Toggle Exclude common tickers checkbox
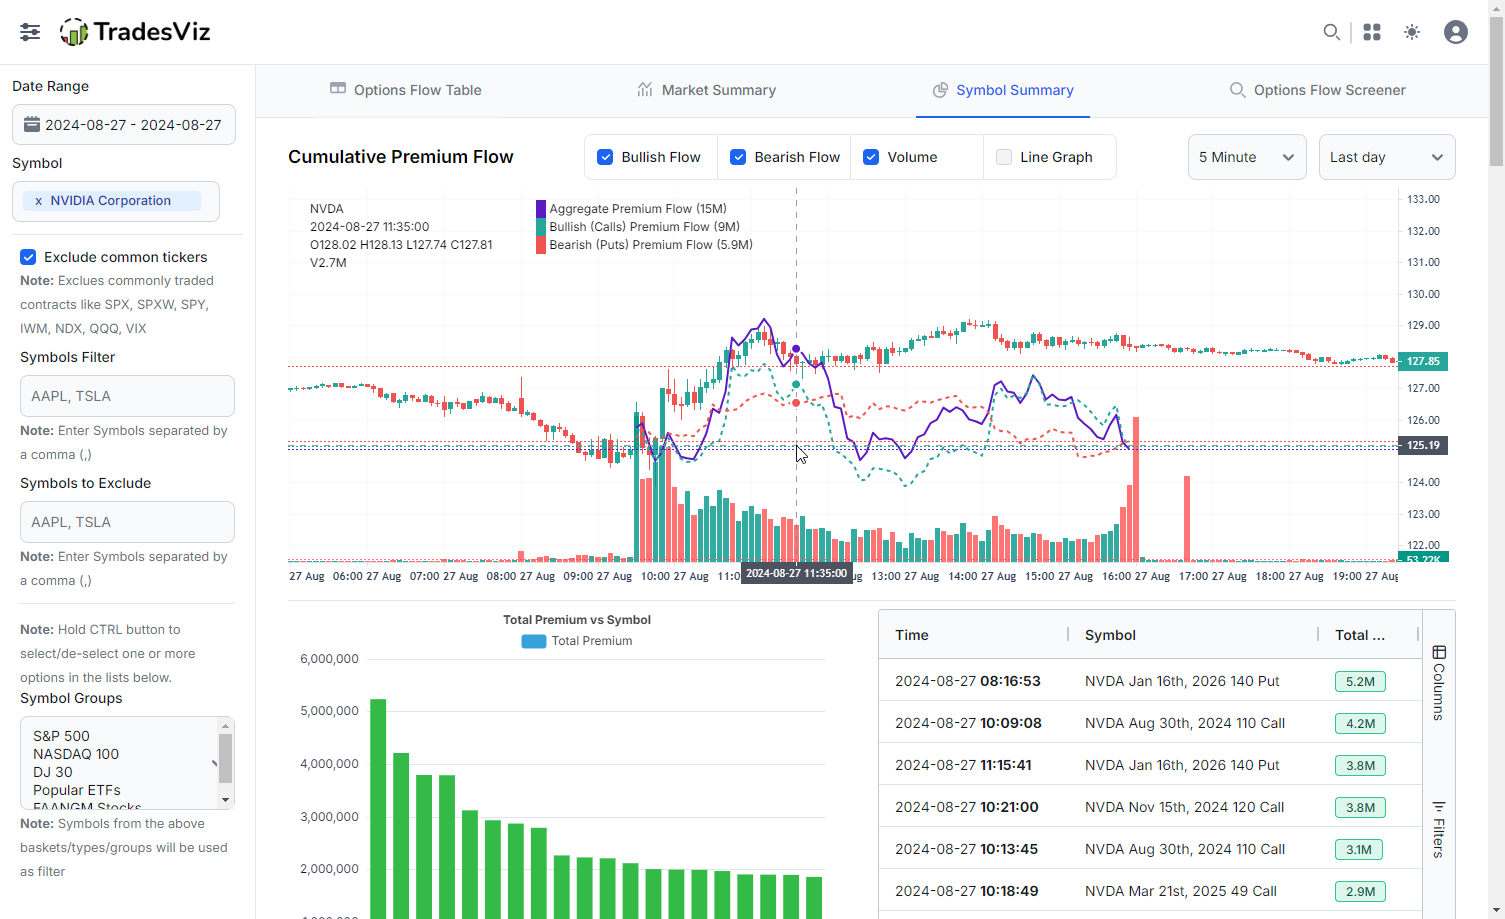Image resolution: width=1505 pixels, height=919 pixels. click(28, 257)
